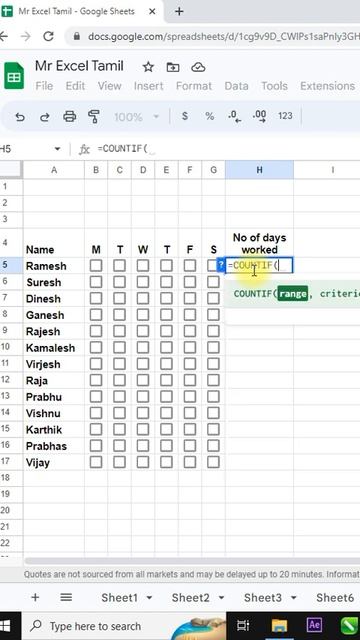Click the horizontal scrollbar below the grid

pyautogui.click(x=192, y=561)
